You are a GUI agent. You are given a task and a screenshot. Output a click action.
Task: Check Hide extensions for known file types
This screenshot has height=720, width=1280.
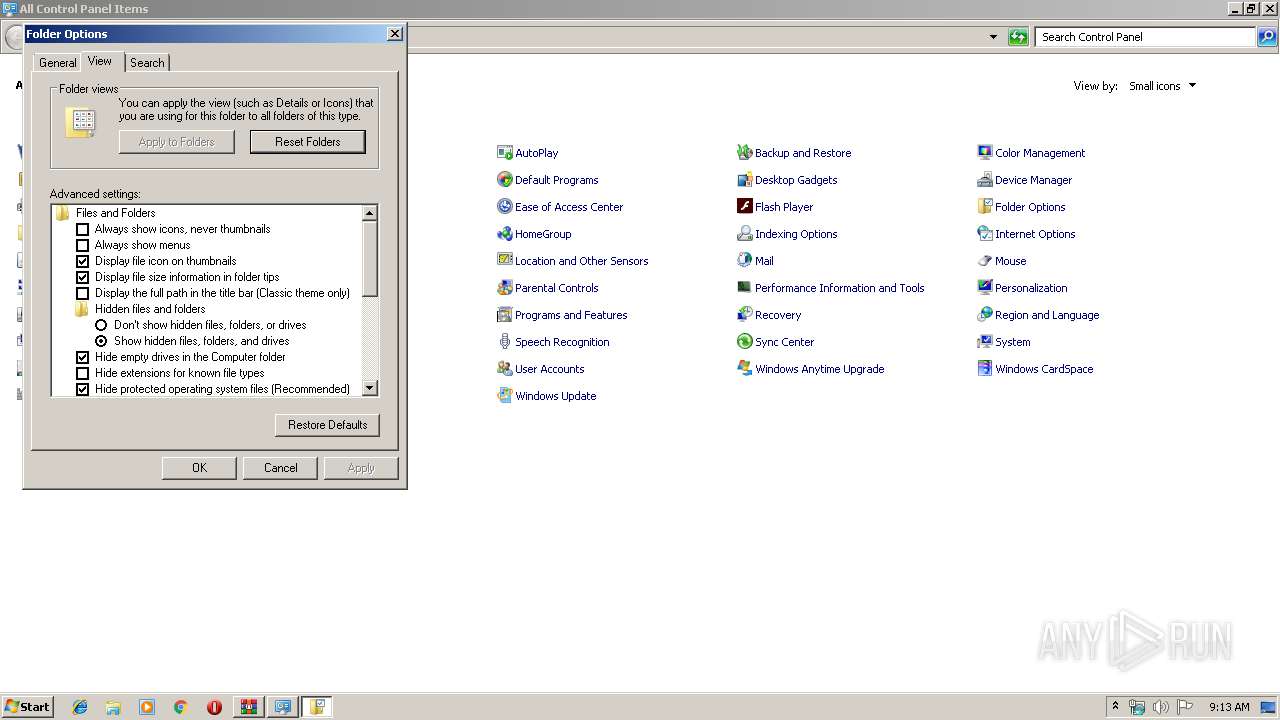click(x=83, y=373)
